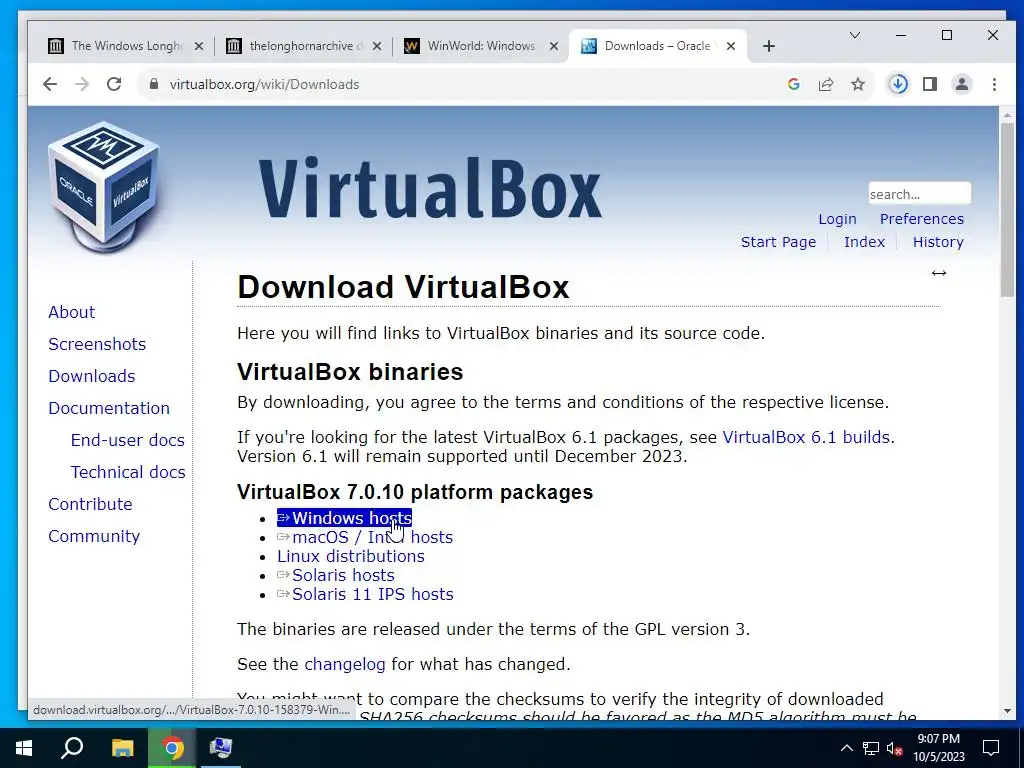Share this page via share icon
The width and height of the screenshot is (1024, 768).
tap(825, 84)
